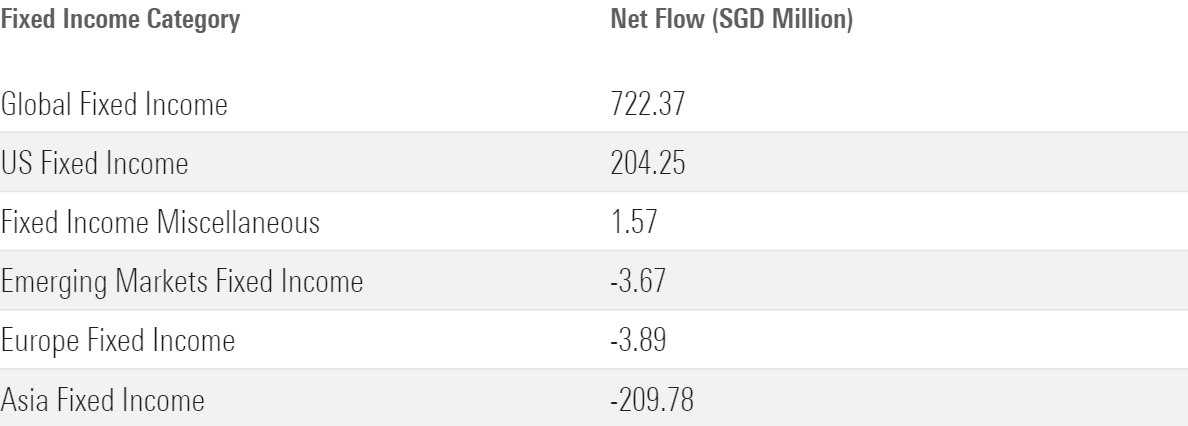1188x426 pixels.
Task: Select the Europe Fixed Income category cell
Action: (118, 342)
